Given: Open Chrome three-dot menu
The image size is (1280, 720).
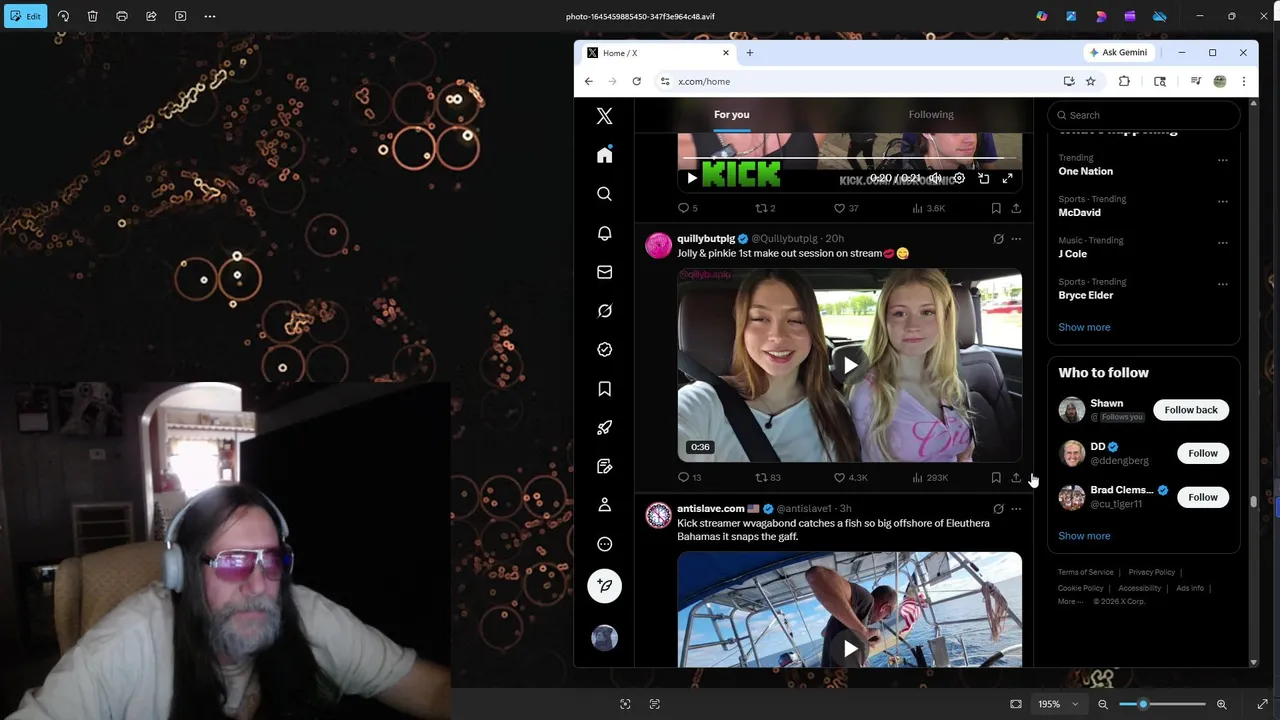Looking at the screenshot, I should point(1244,81).
